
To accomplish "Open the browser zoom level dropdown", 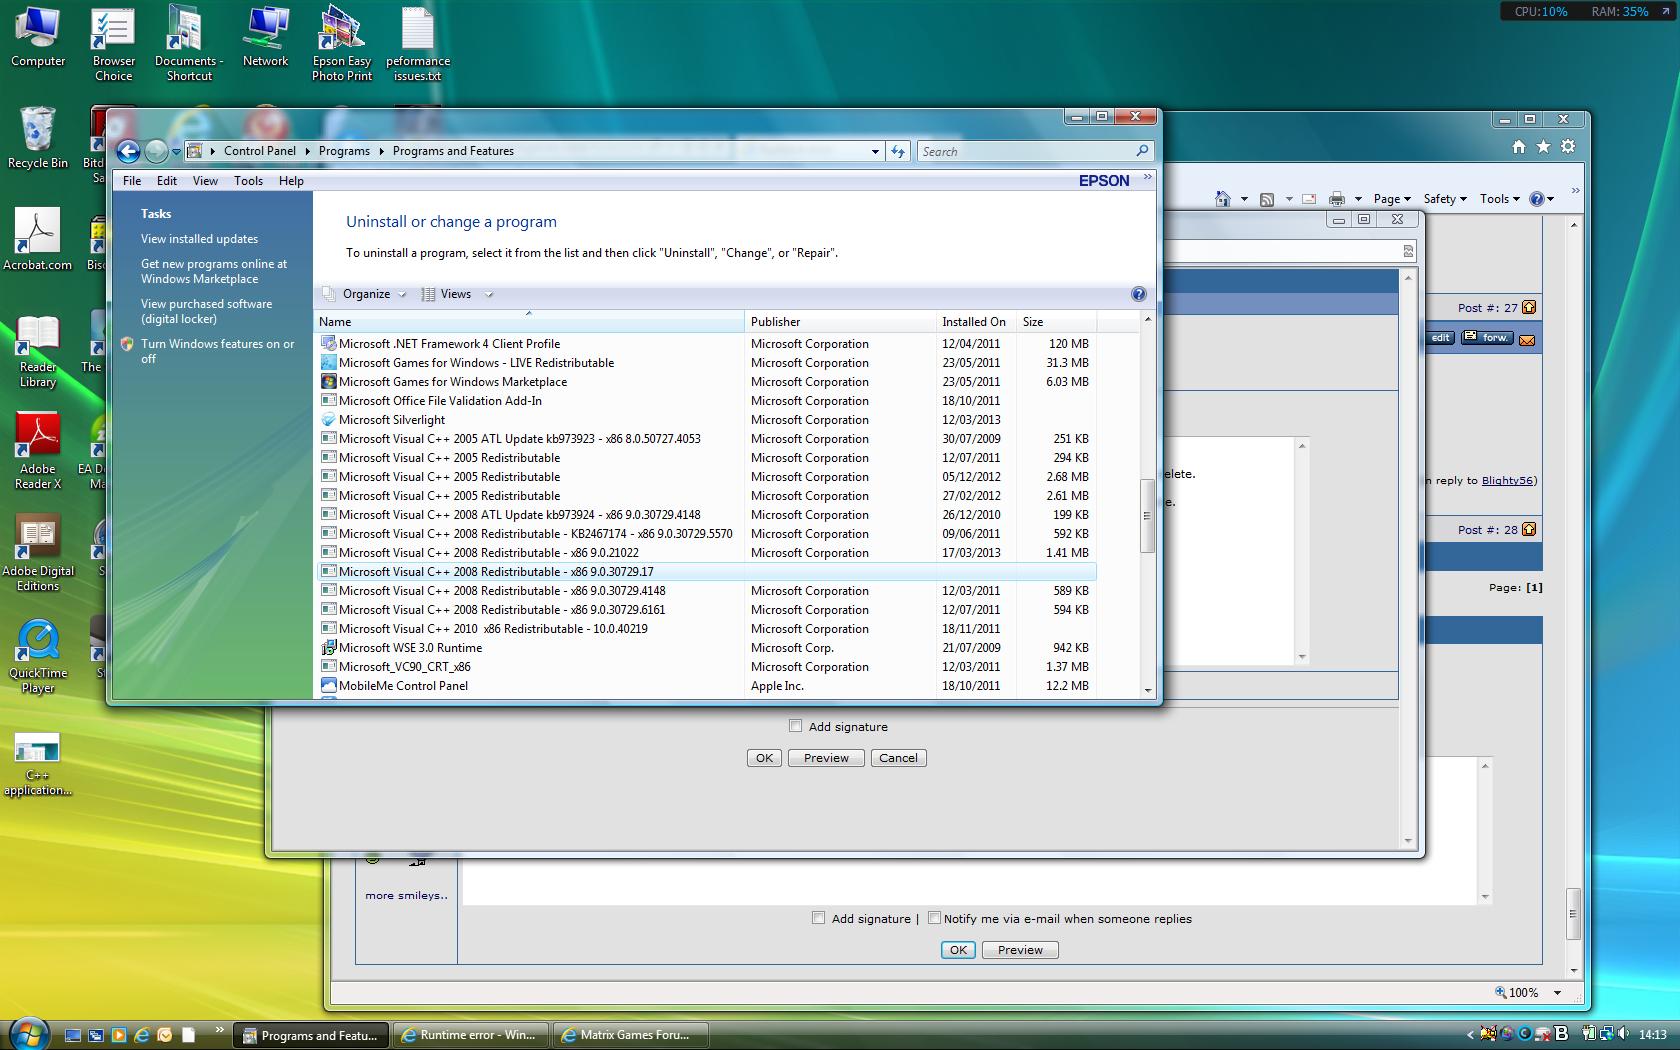I will coord(1557,993).
